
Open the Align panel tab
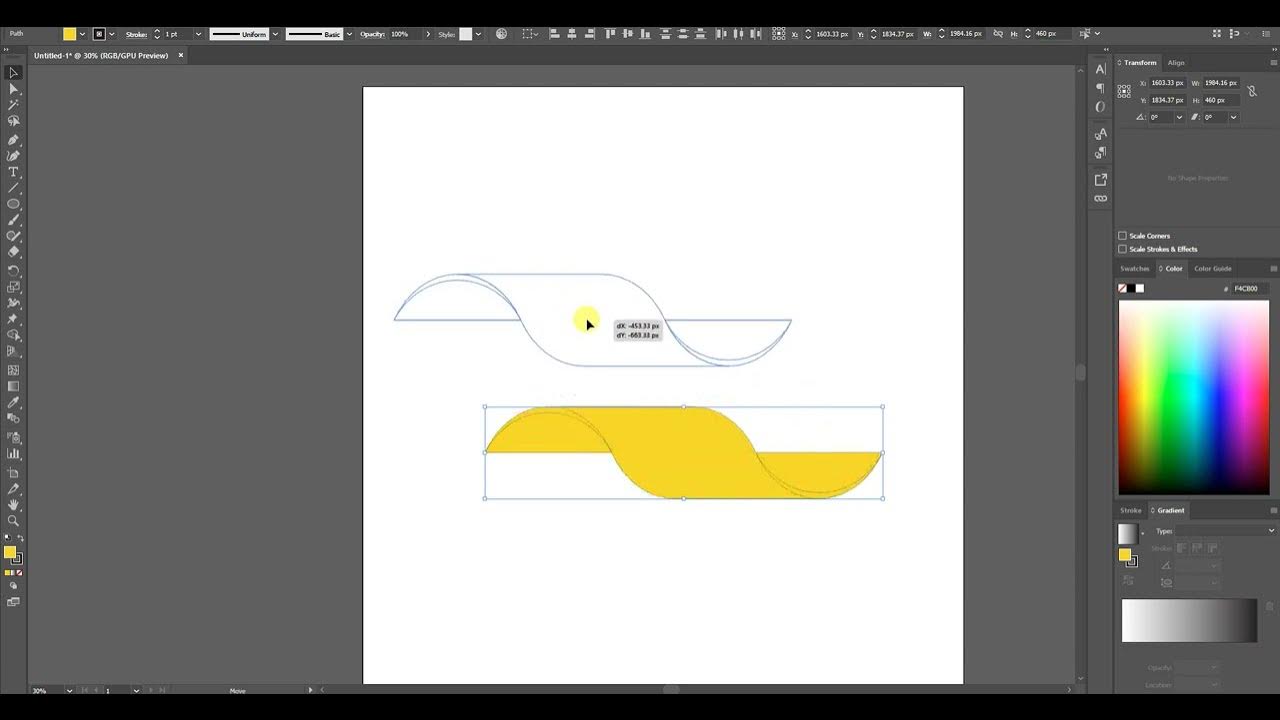pos(1176,62)
